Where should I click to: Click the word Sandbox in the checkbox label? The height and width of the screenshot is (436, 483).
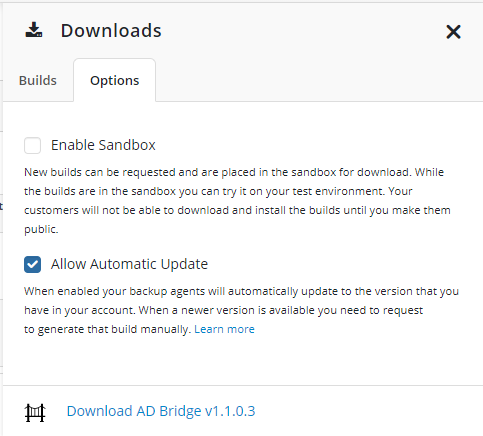tap(127, 145)
